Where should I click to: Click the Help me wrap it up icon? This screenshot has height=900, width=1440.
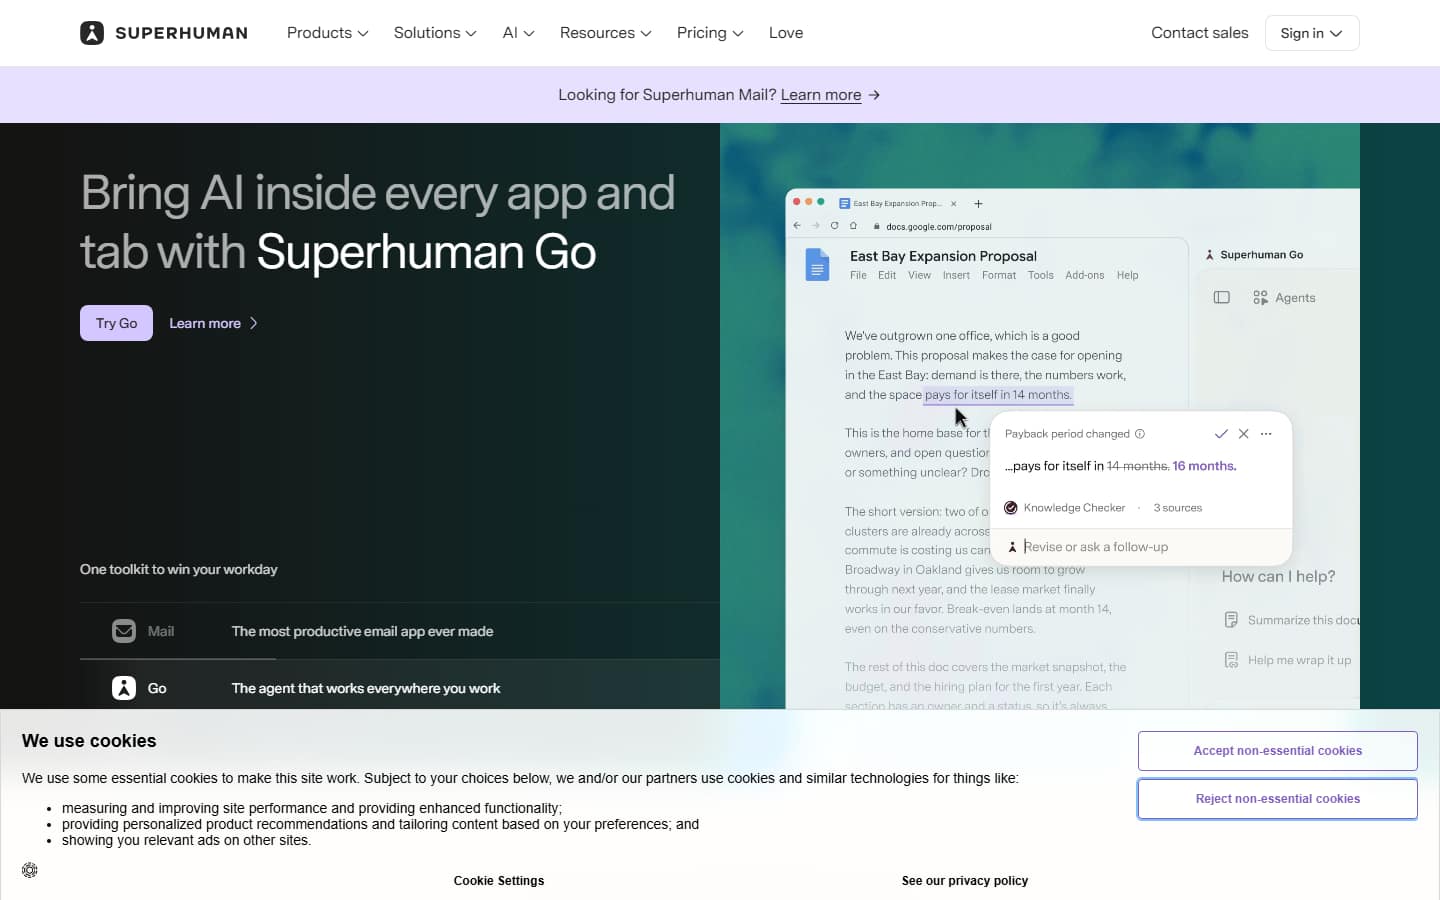click(x=1232, y=660)
